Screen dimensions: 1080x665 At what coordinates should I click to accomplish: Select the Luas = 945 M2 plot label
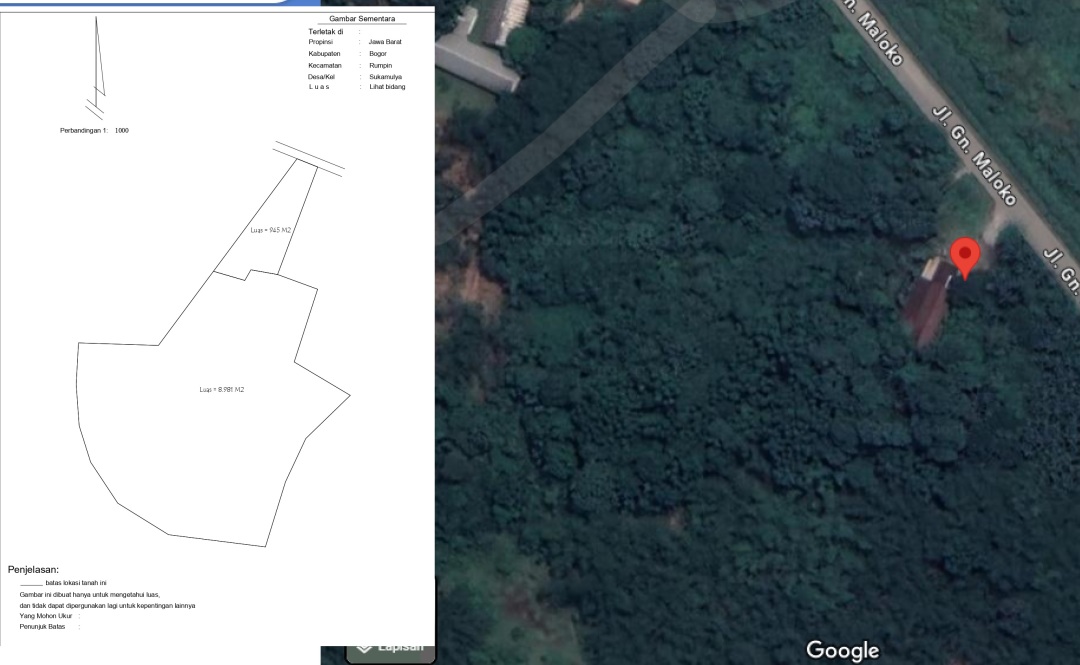[270, 230]
